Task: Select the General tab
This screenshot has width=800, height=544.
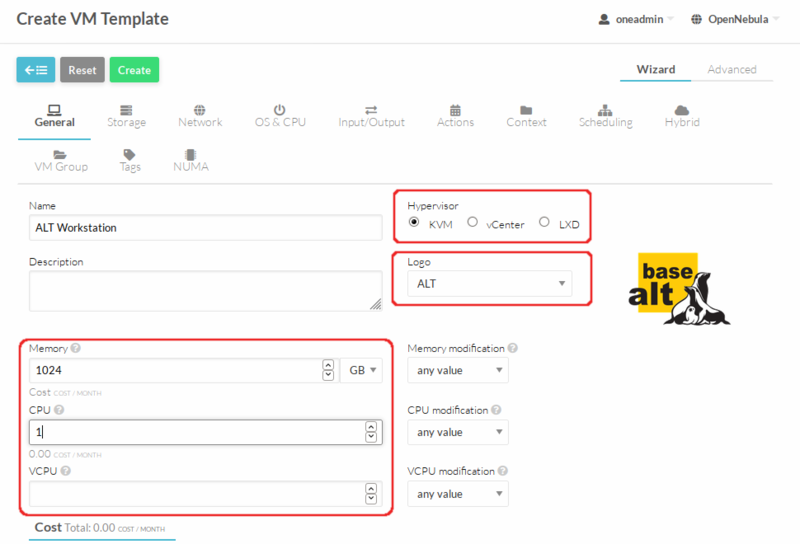Action: [55, 116]
